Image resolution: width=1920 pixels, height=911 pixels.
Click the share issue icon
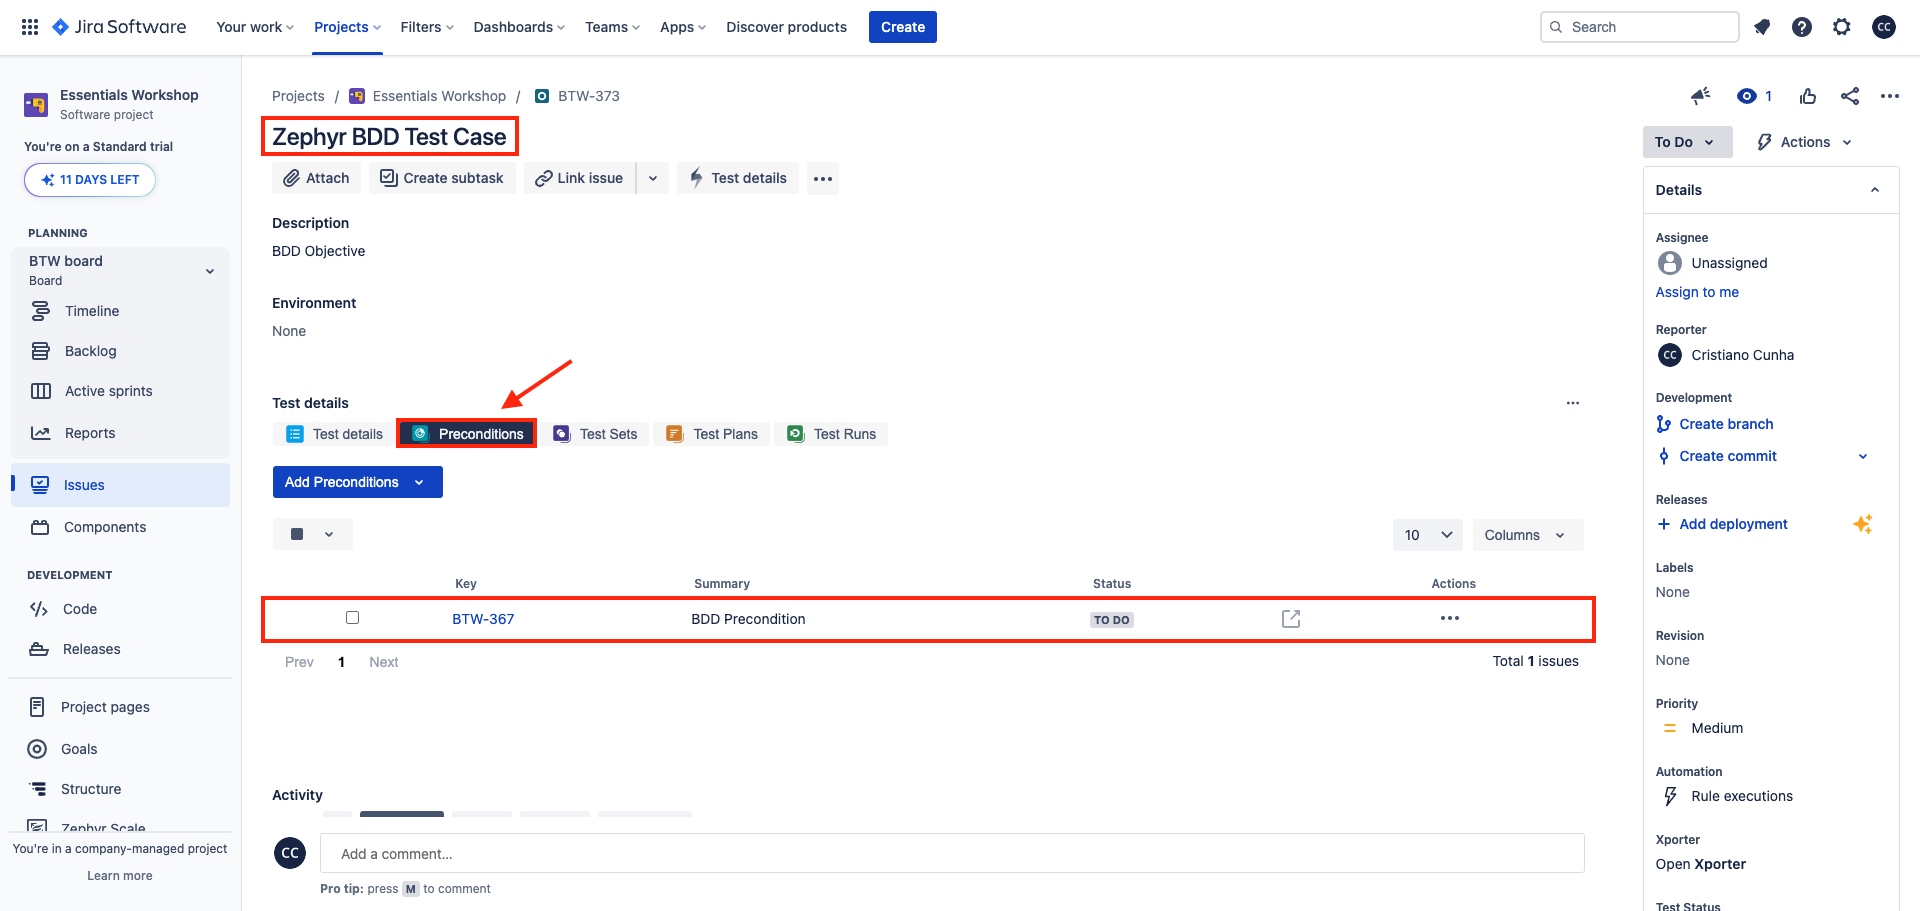pyautogui.click(x=1850, y=96)
